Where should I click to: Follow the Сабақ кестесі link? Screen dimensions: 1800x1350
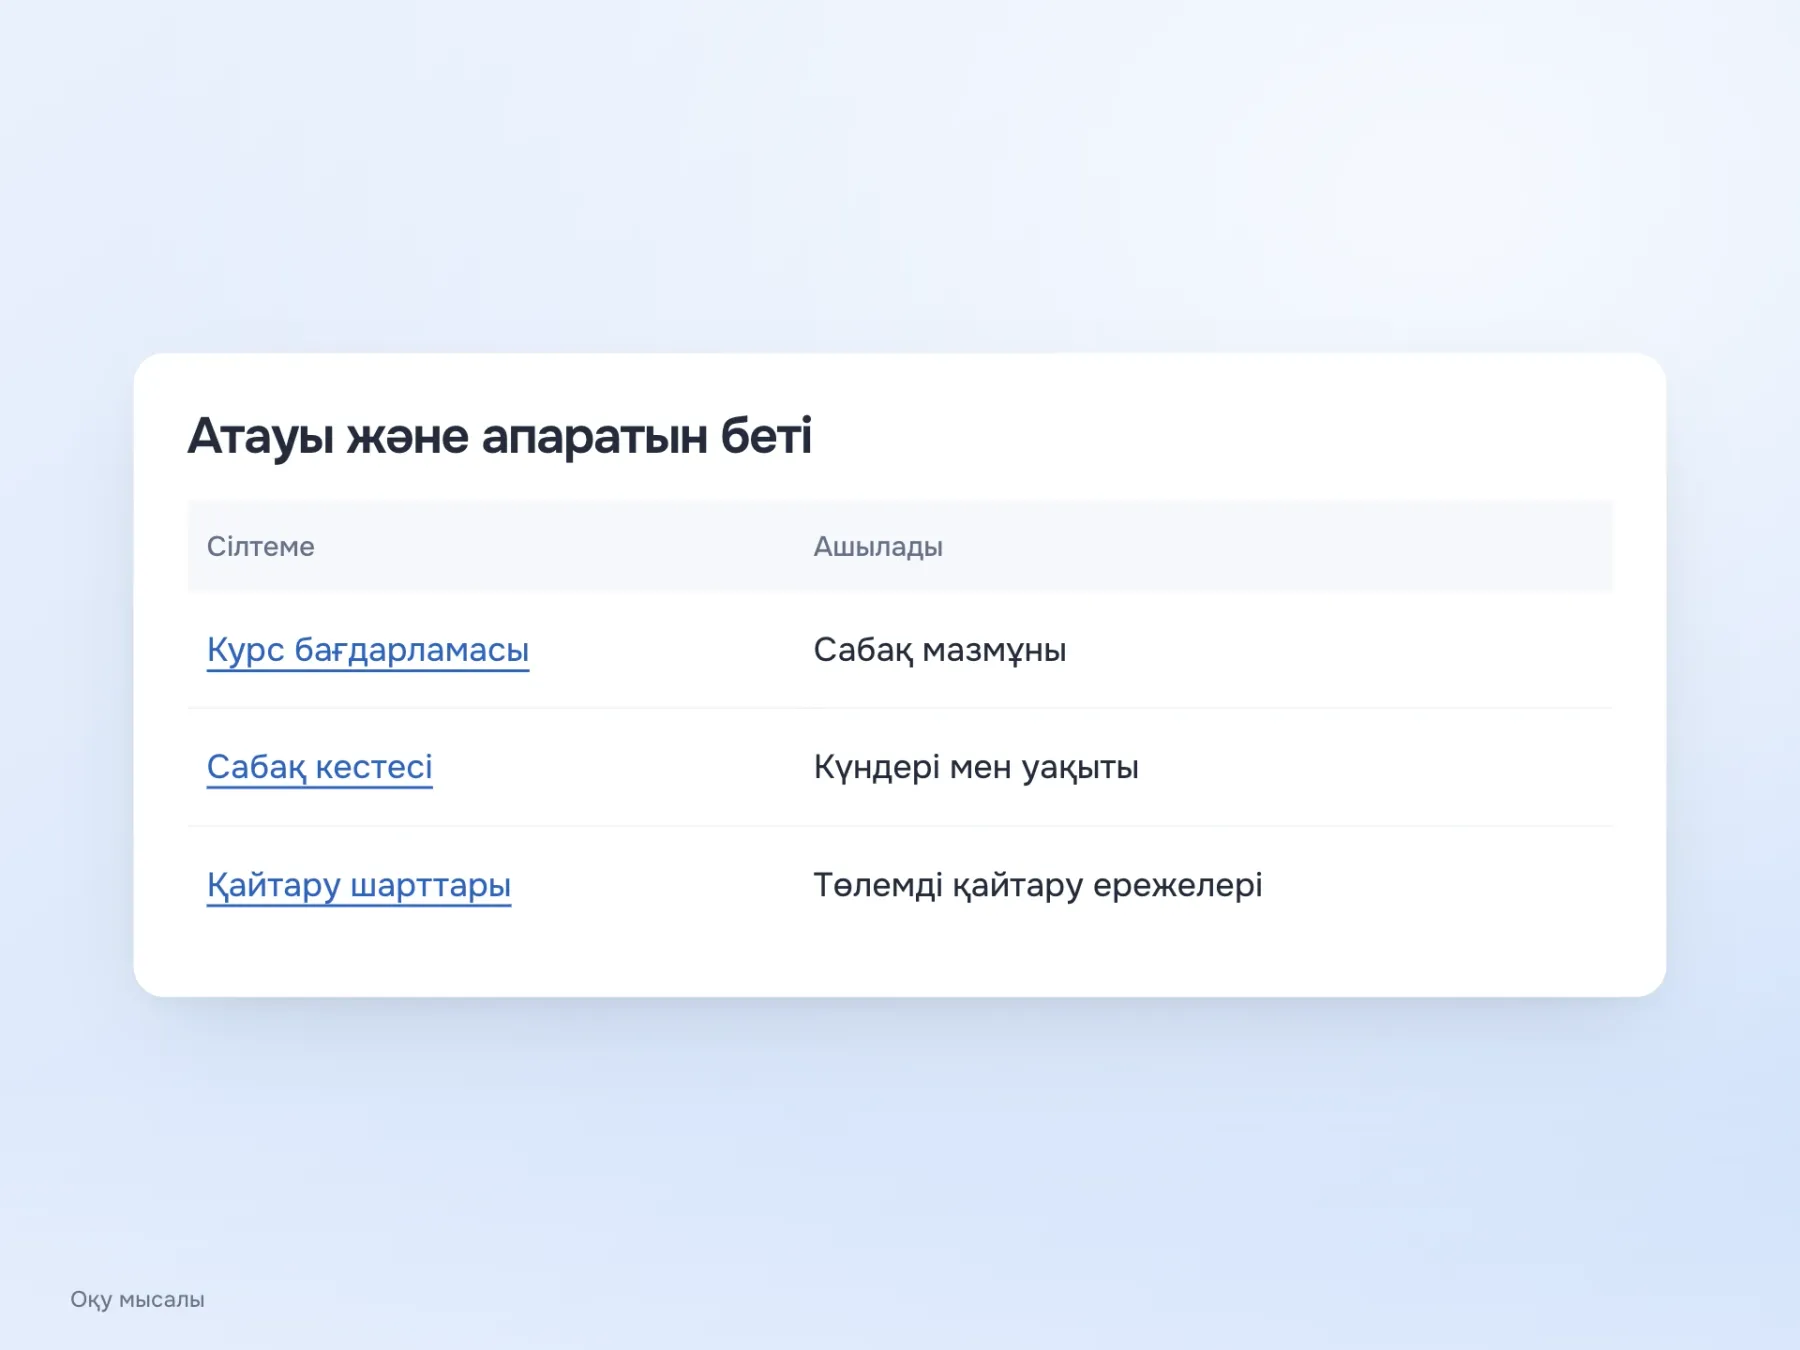[320, 767]
